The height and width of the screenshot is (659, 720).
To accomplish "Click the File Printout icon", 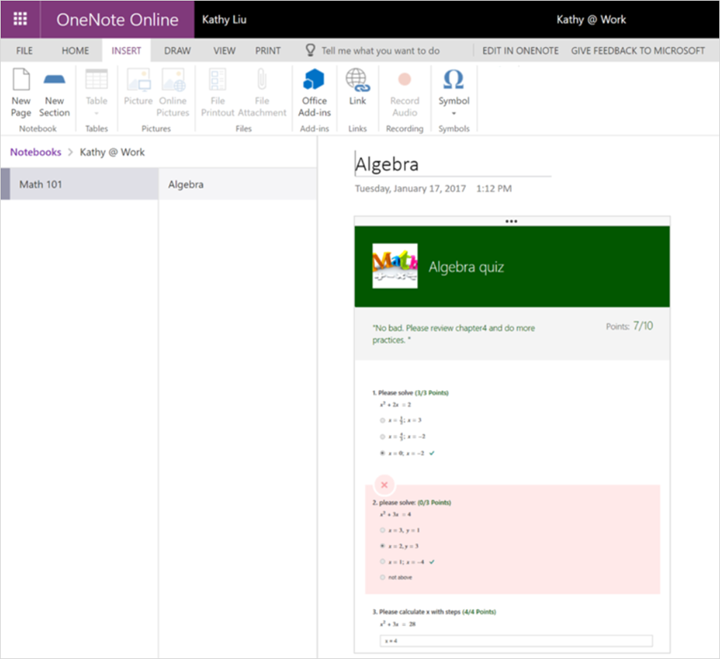I will click(x=218, y=79).
